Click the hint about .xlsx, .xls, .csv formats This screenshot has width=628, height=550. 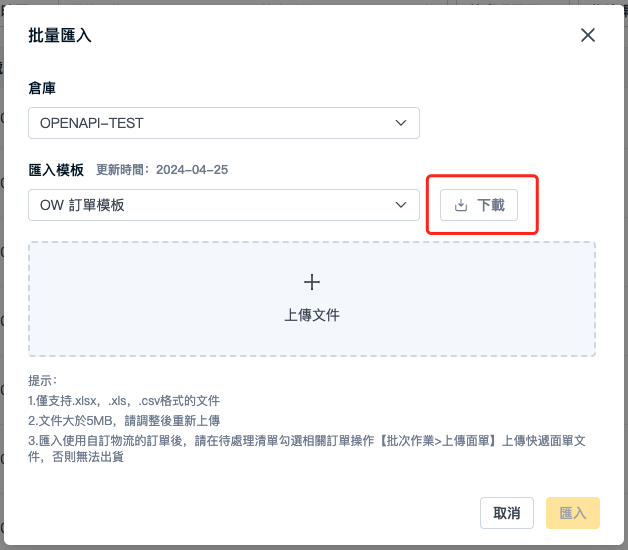124,401
